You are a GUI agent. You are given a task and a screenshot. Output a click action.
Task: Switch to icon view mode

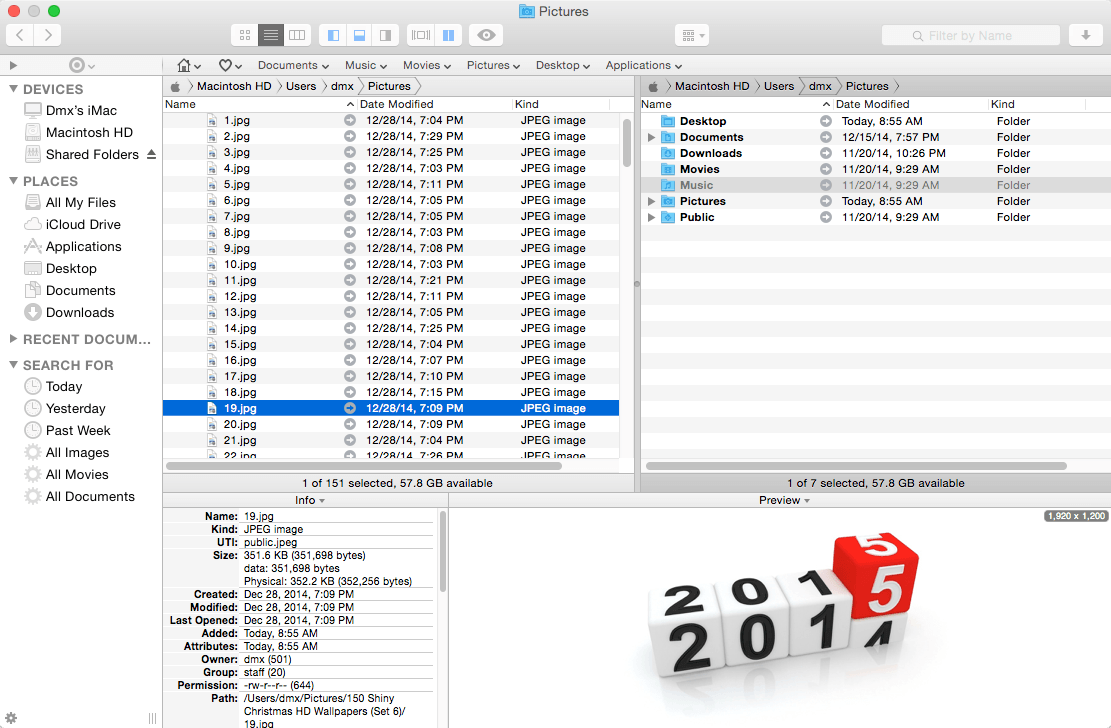[x=244, y=35]
